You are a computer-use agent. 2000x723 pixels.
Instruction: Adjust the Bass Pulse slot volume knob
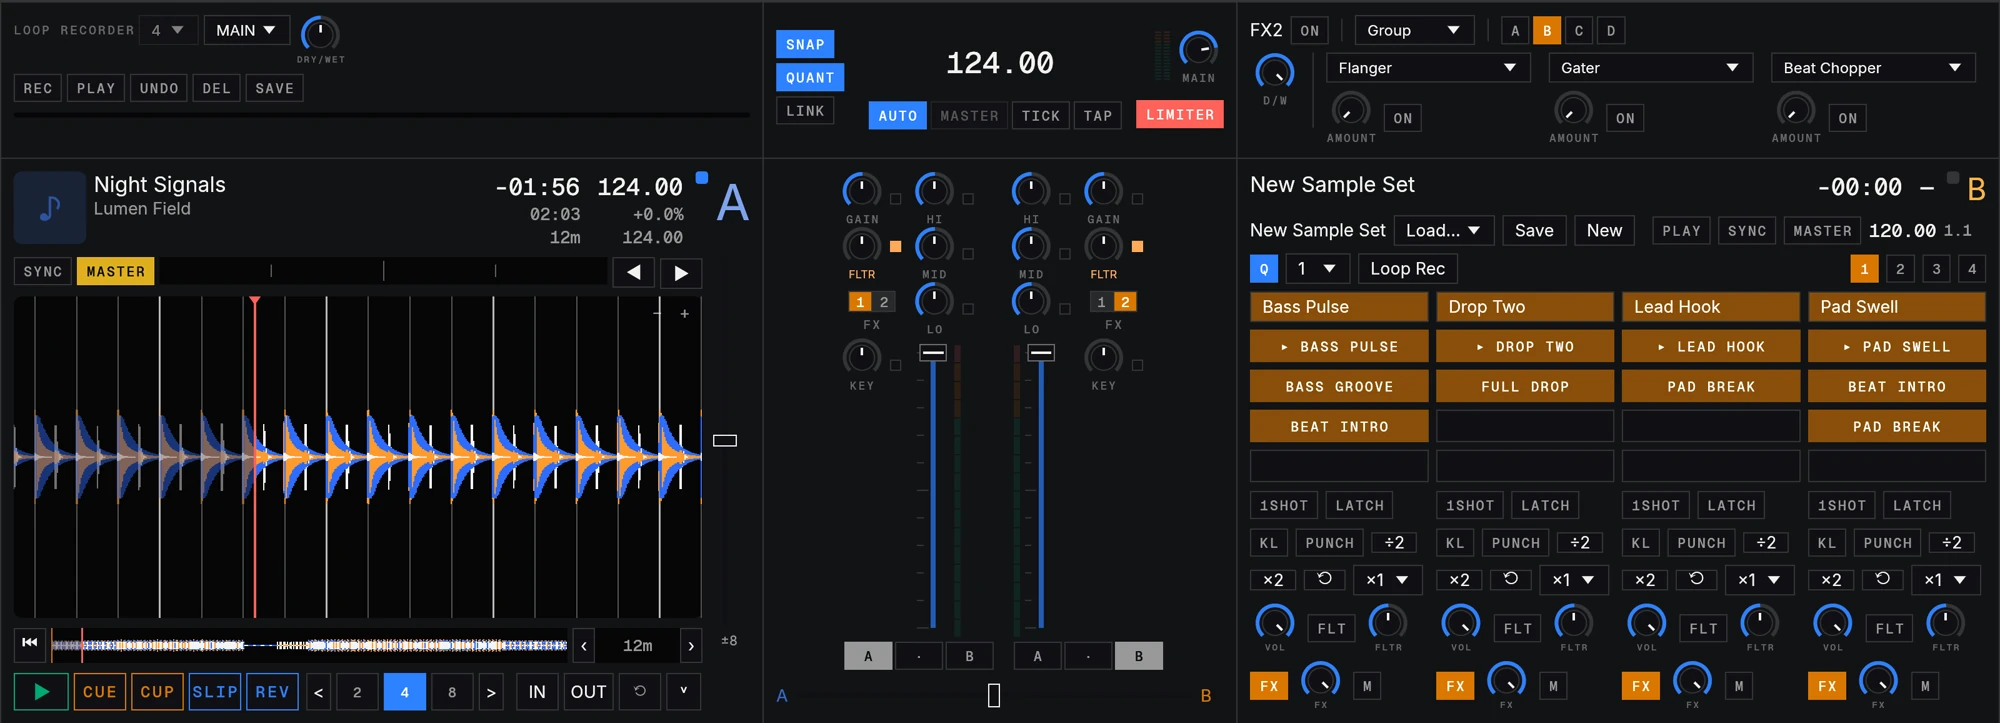[1274, 622]
